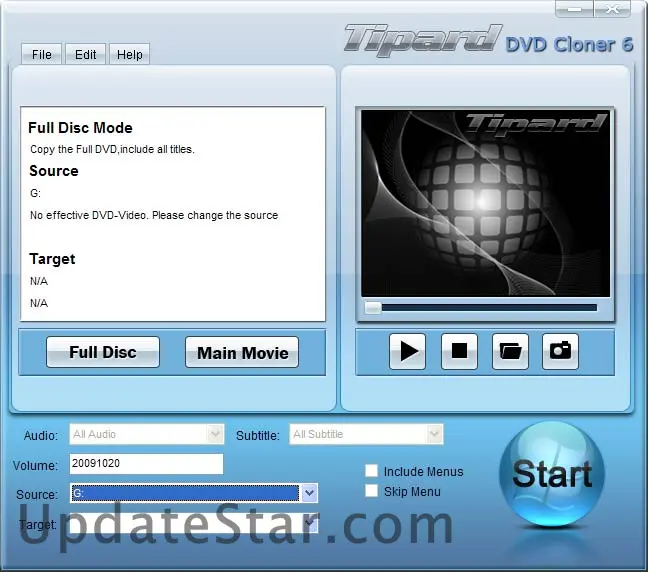The image size is (649, 572).
Task: Expand the Audio track dropdown
Action: 215,434
